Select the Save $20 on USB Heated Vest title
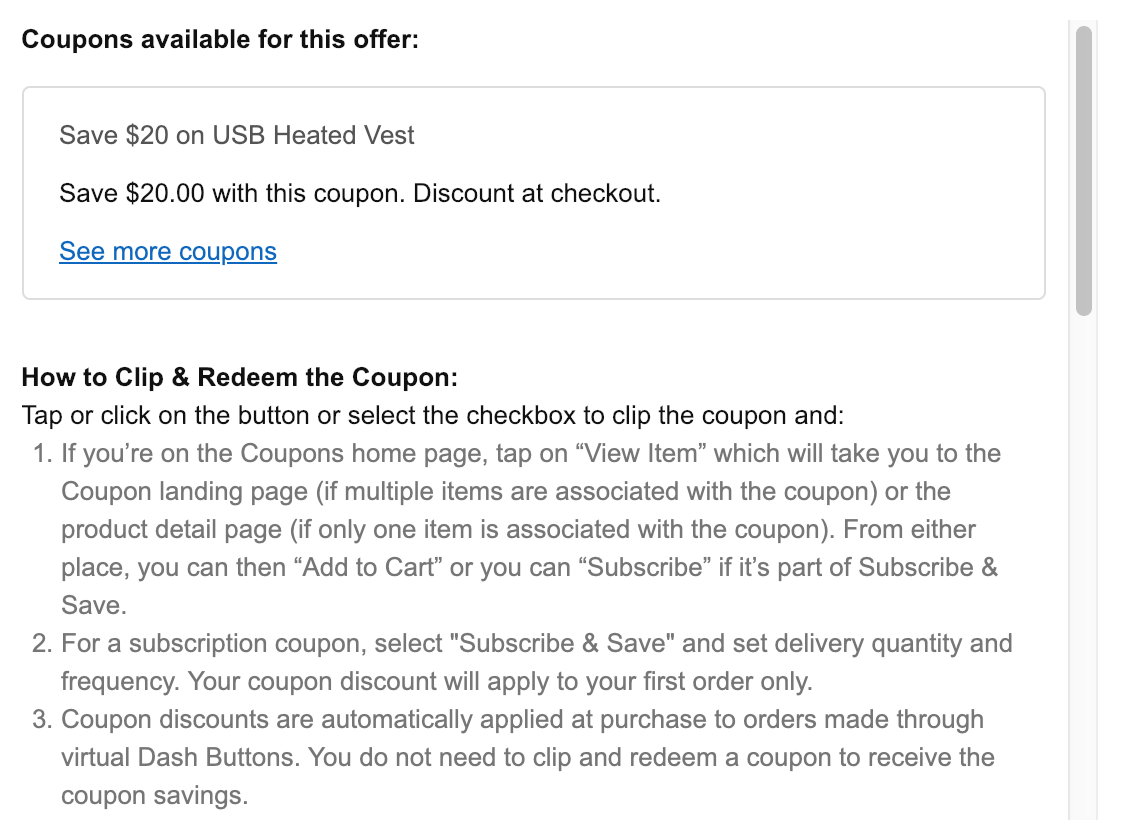 tap(236, 135)
